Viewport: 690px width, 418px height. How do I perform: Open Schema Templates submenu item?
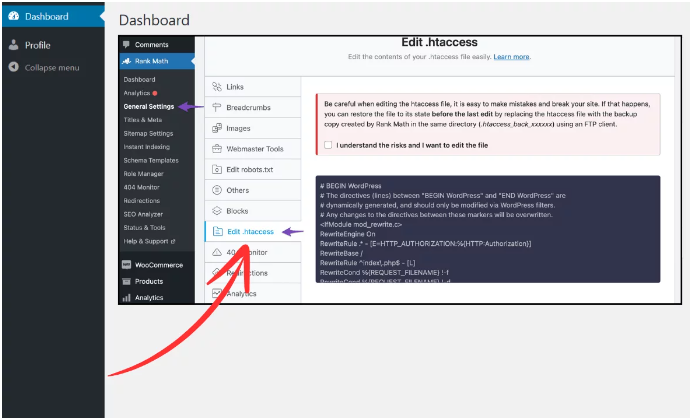coord(151,161)
